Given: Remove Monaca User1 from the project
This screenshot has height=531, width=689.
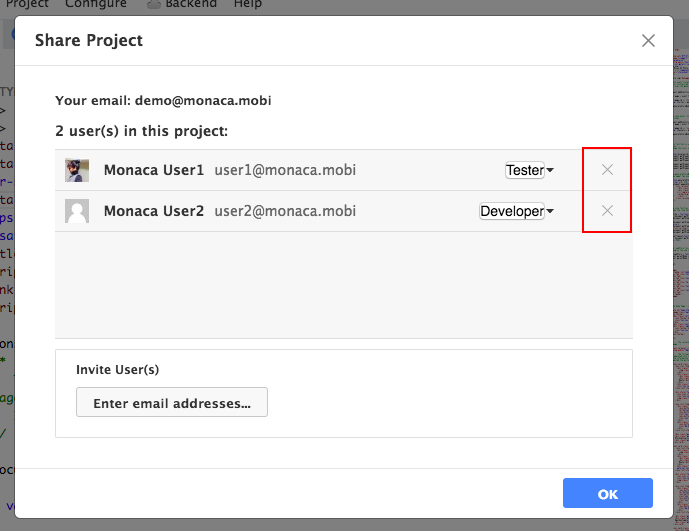Looking at the screenshot, I should coord(607,170).
